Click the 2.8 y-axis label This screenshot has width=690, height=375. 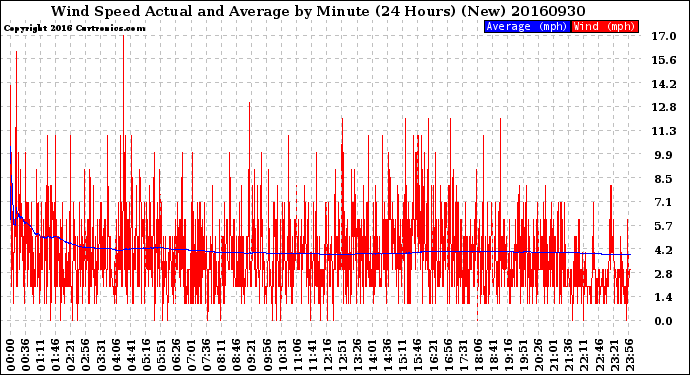[x=664, y=274]
